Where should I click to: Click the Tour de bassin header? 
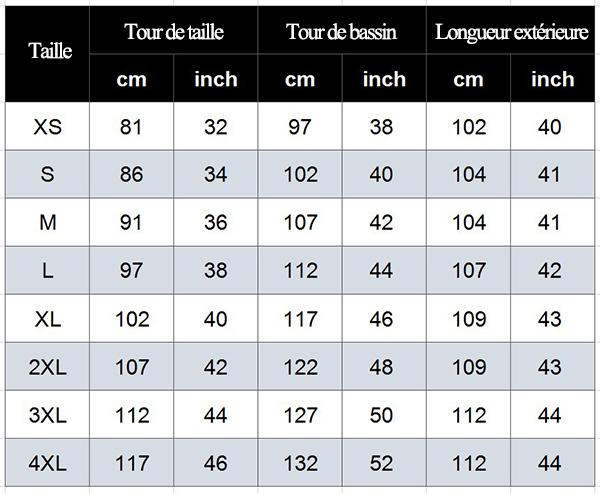pyautogui.click(x=342, y=30)
